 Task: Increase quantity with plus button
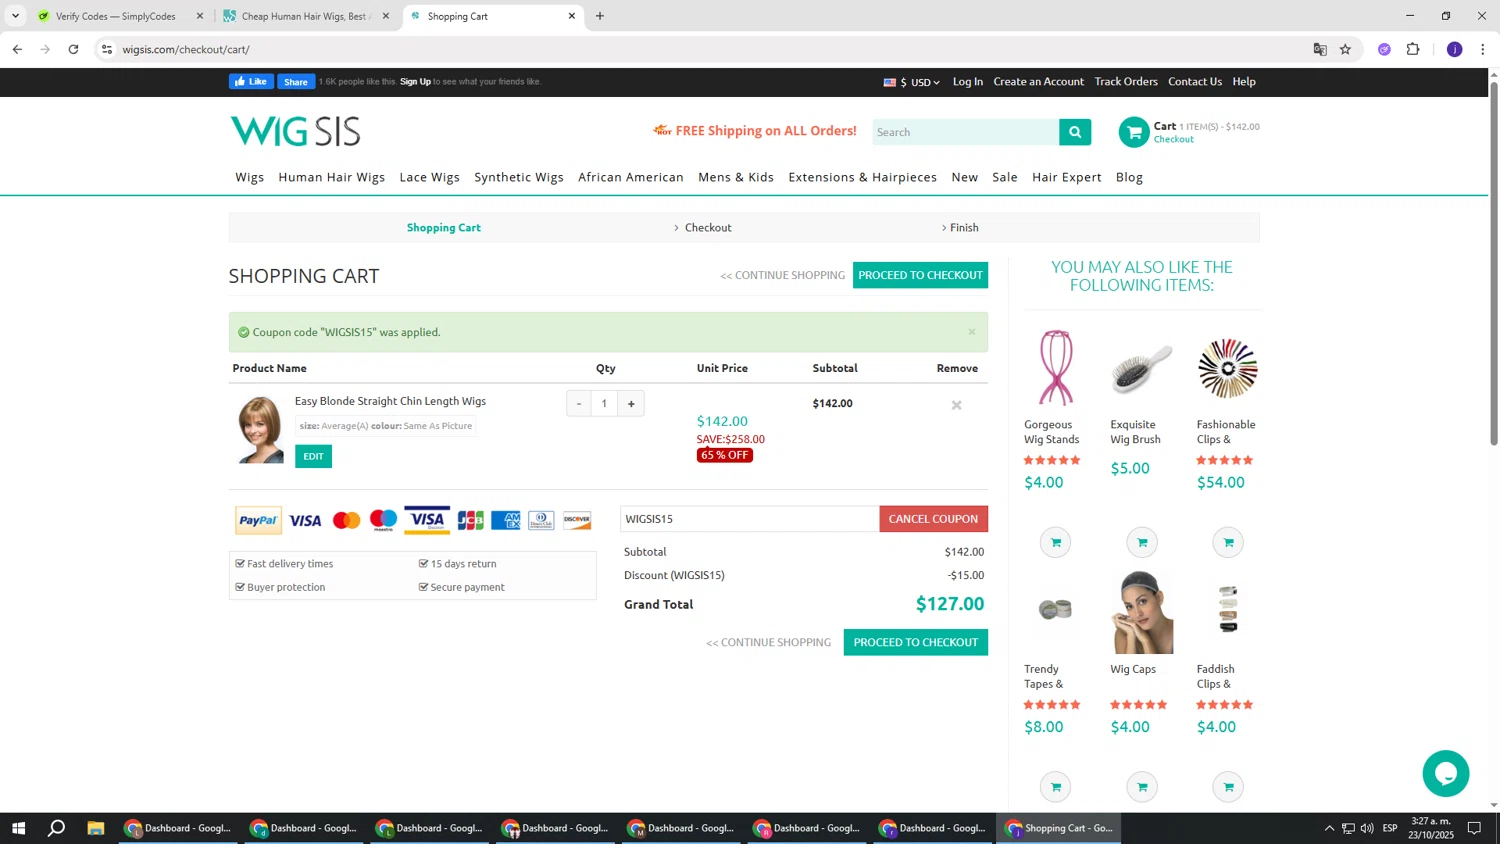[x=631, y=404]
